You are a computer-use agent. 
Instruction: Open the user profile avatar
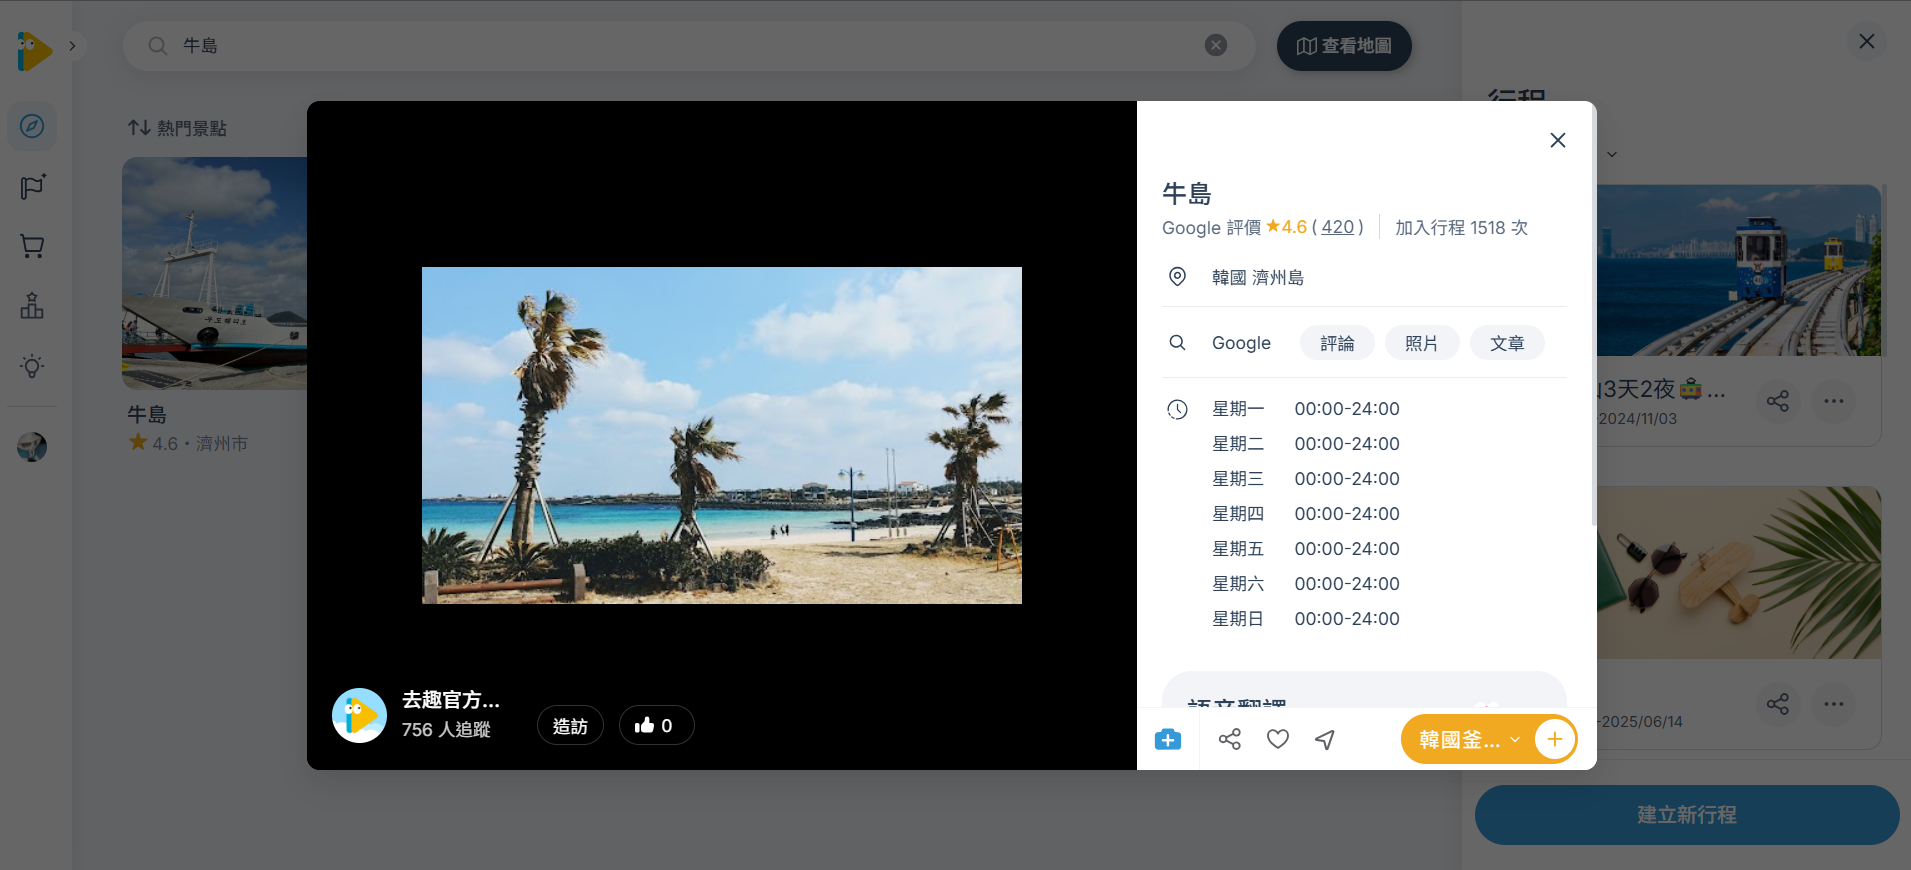32,446
